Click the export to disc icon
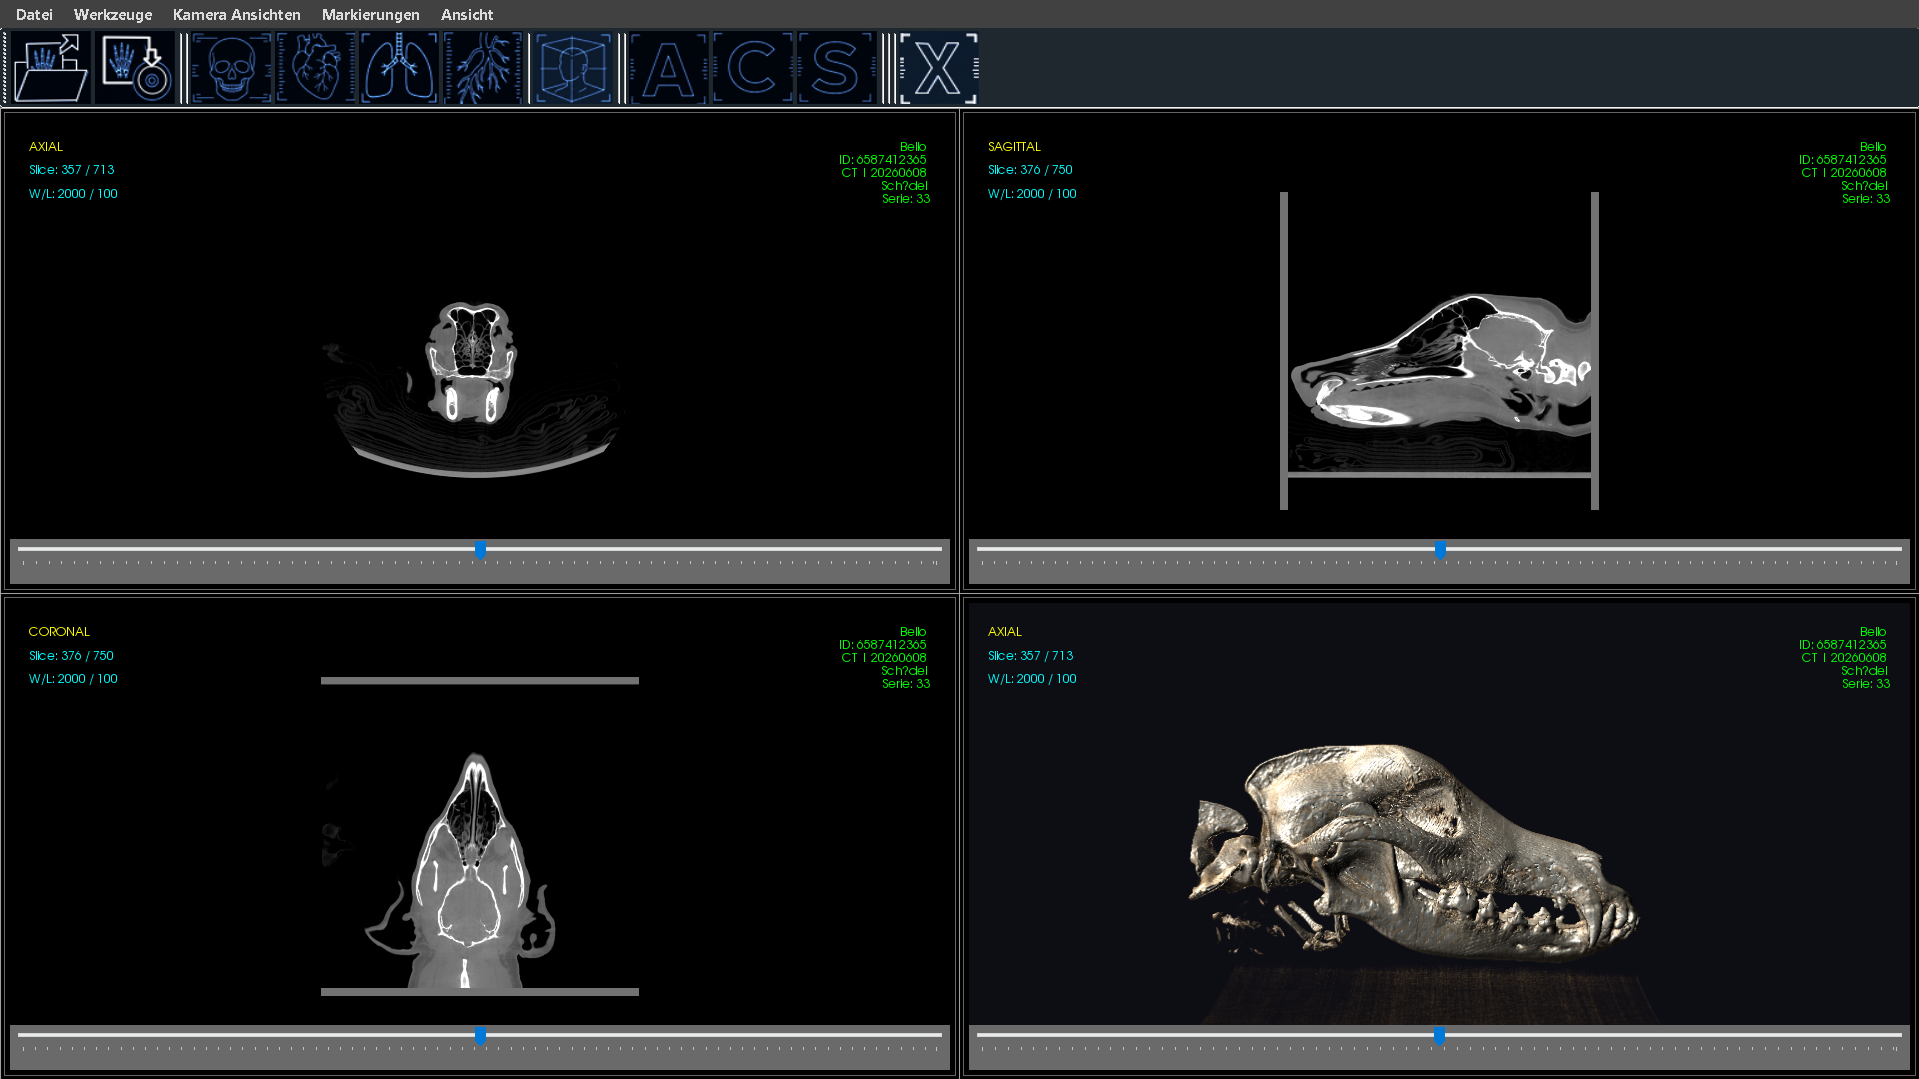This screenshot has width=1919, height=1079. coord(136,68)
